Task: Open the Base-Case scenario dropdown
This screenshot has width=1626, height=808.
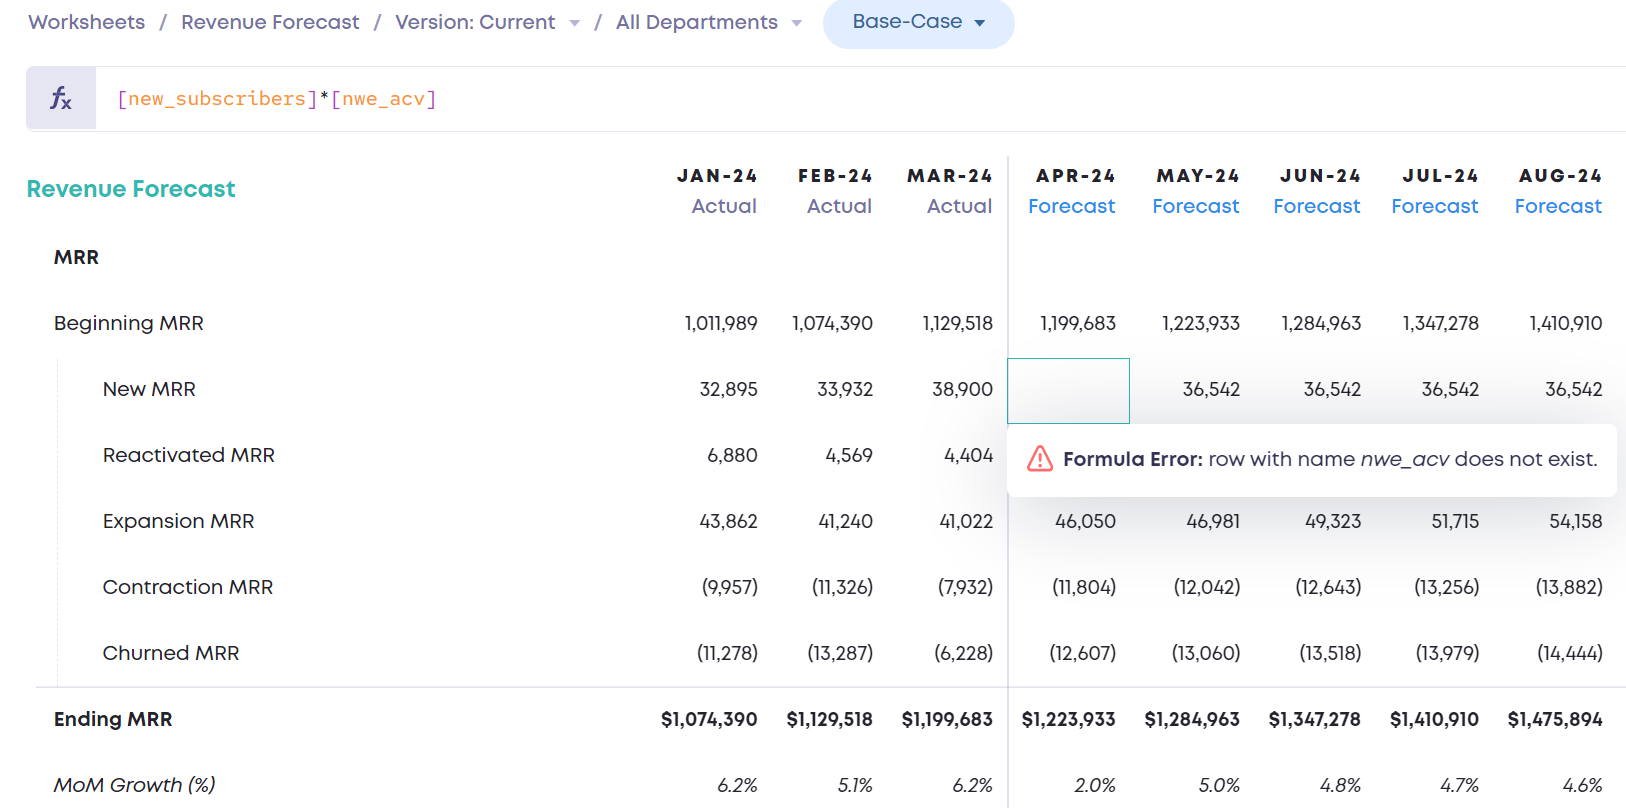Action: tap(918, 22)
